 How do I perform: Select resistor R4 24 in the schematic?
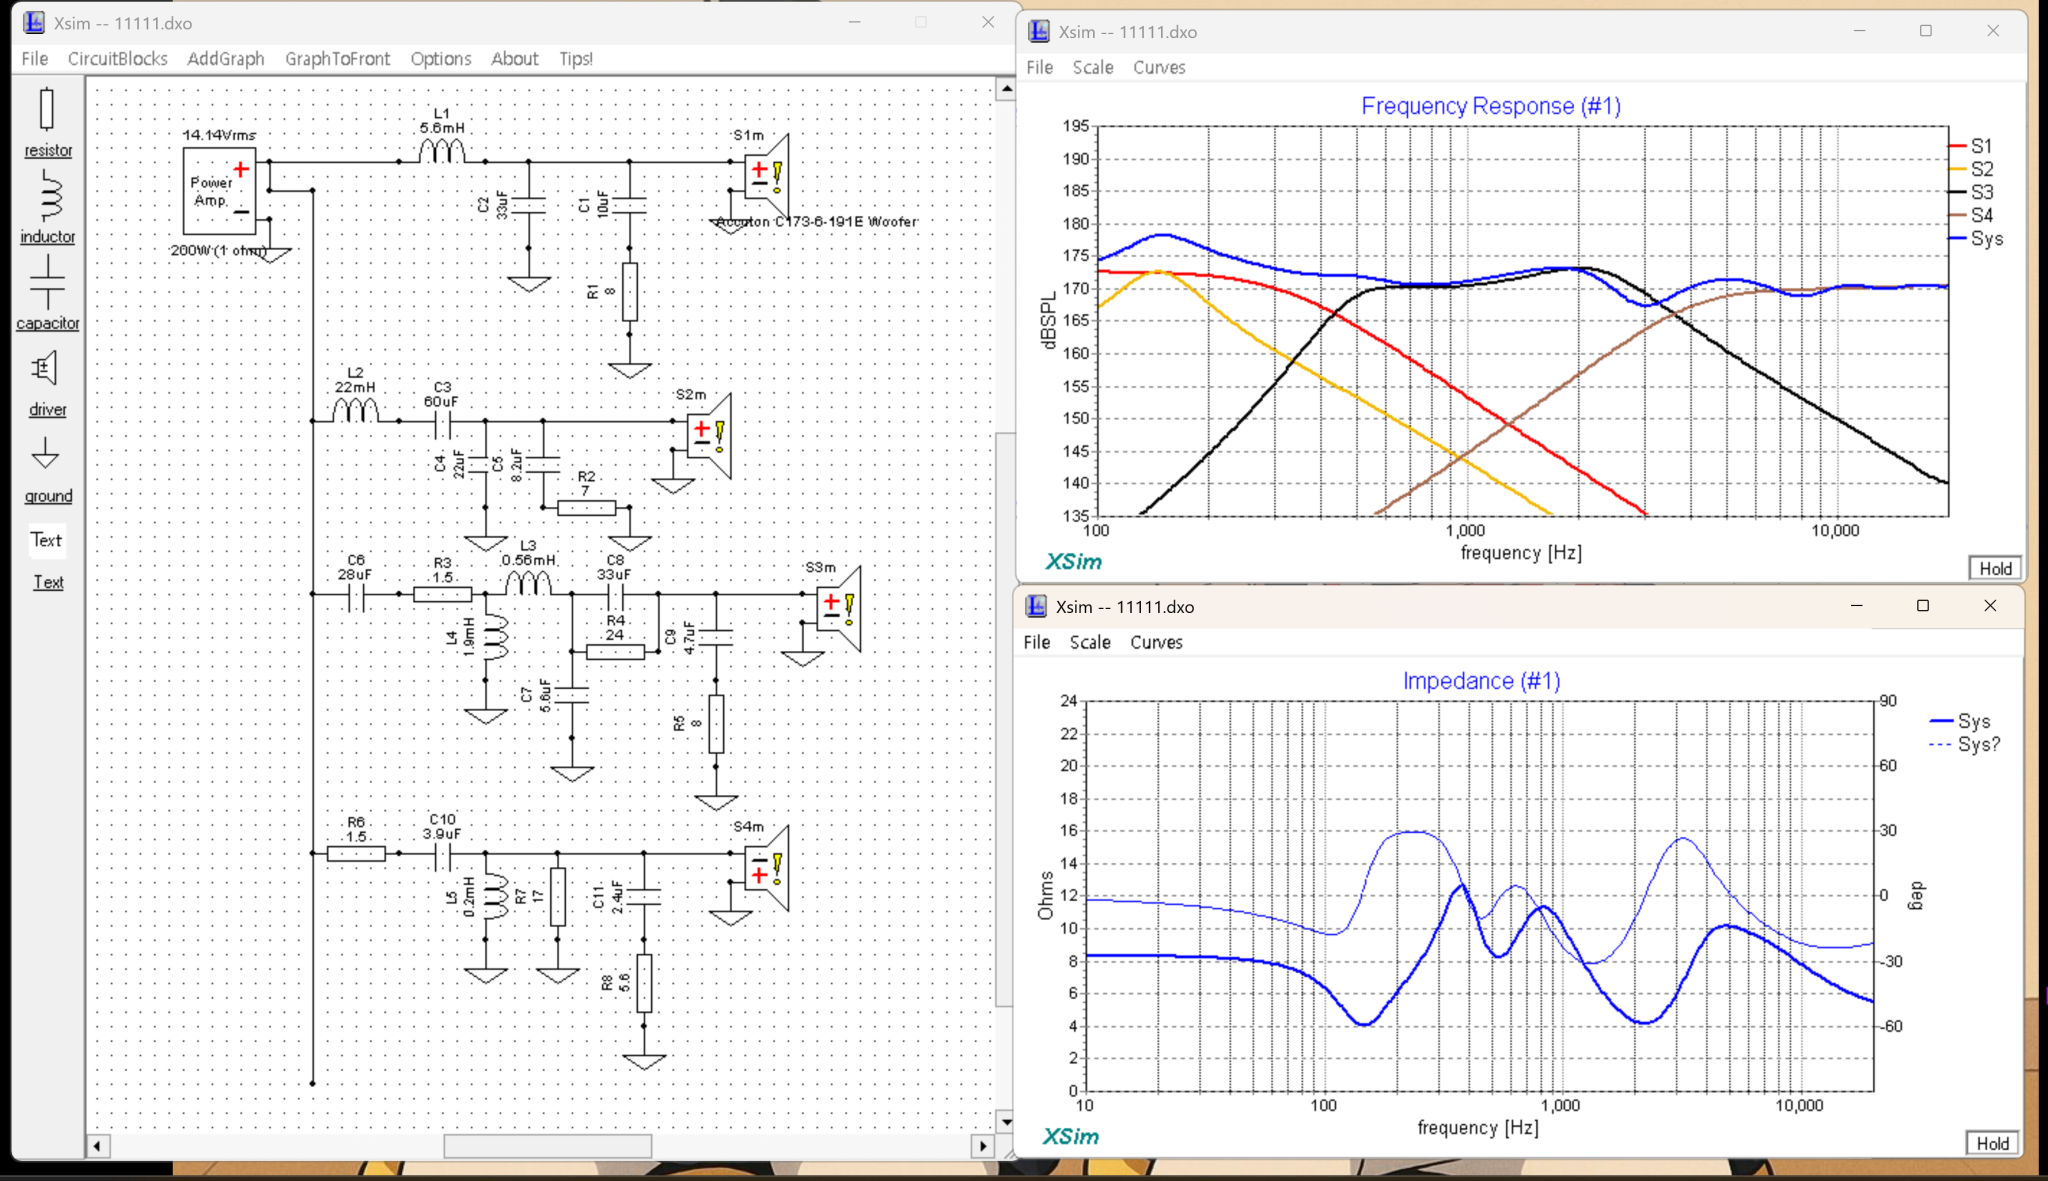[615, 652]
